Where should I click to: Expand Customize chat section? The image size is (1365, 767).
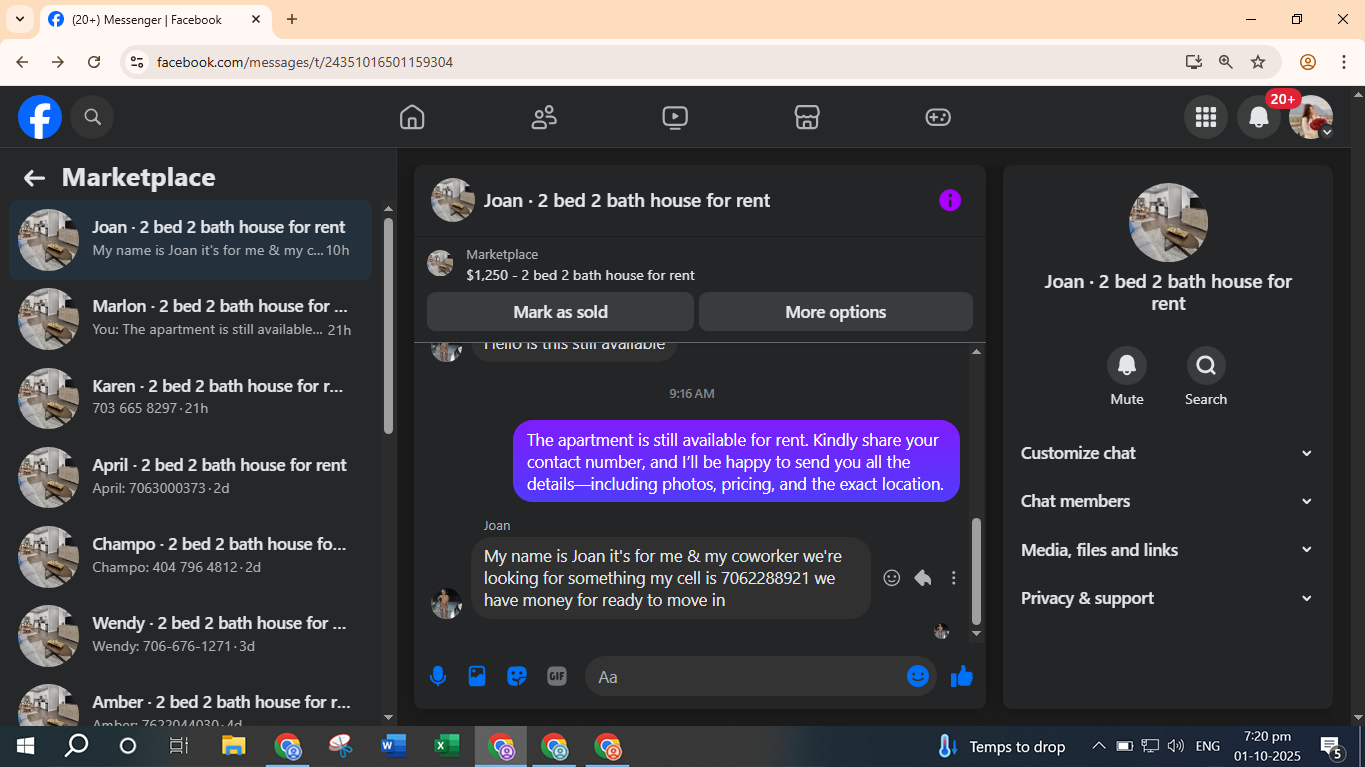(x=1167, y=453)
